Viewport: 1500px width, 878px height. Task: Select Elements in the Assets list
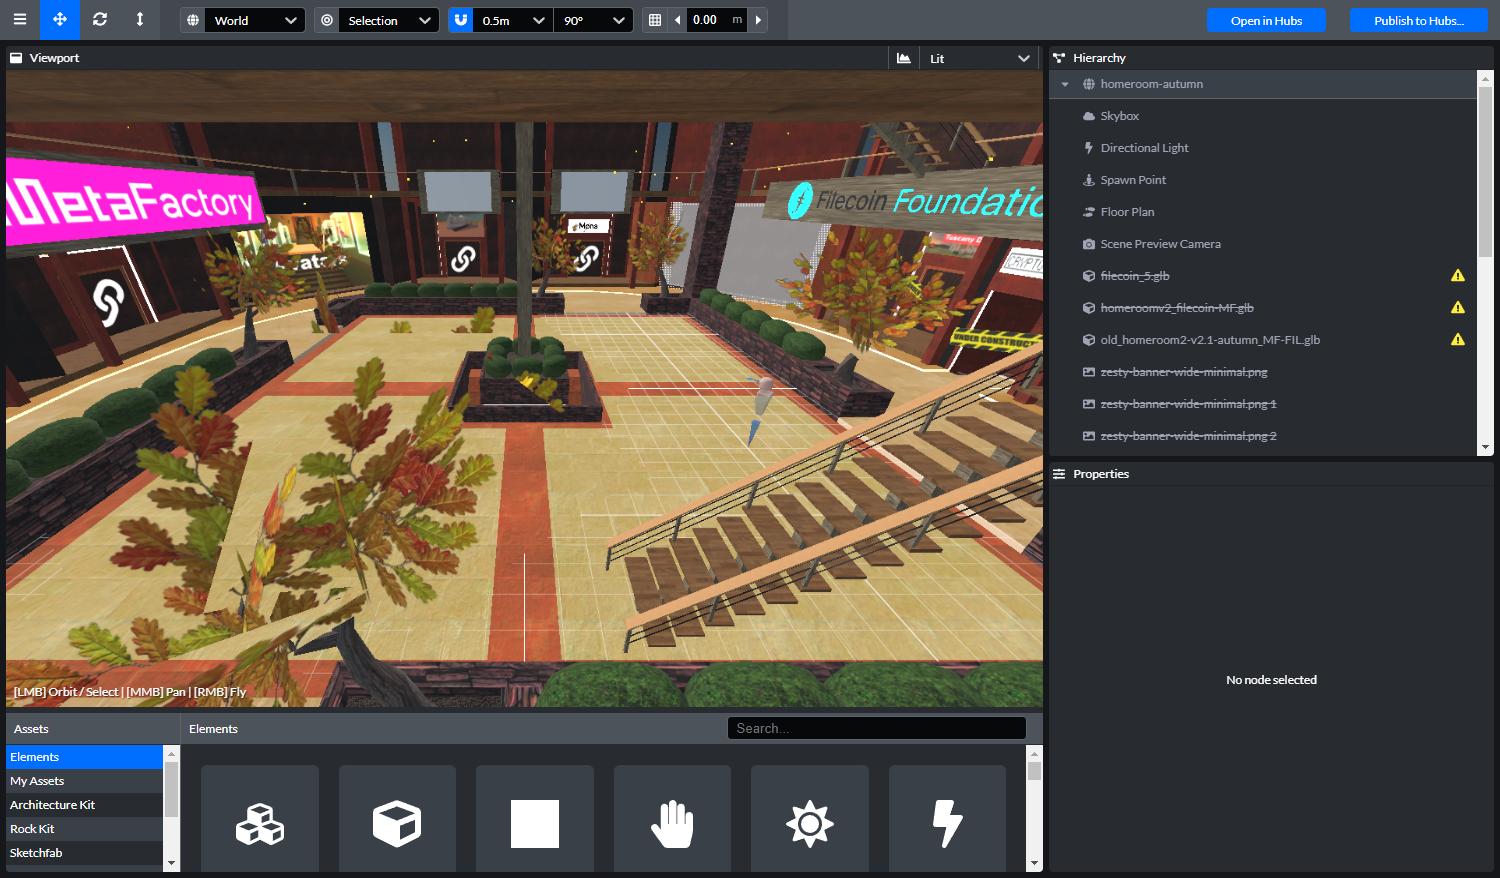coord(84,757)
